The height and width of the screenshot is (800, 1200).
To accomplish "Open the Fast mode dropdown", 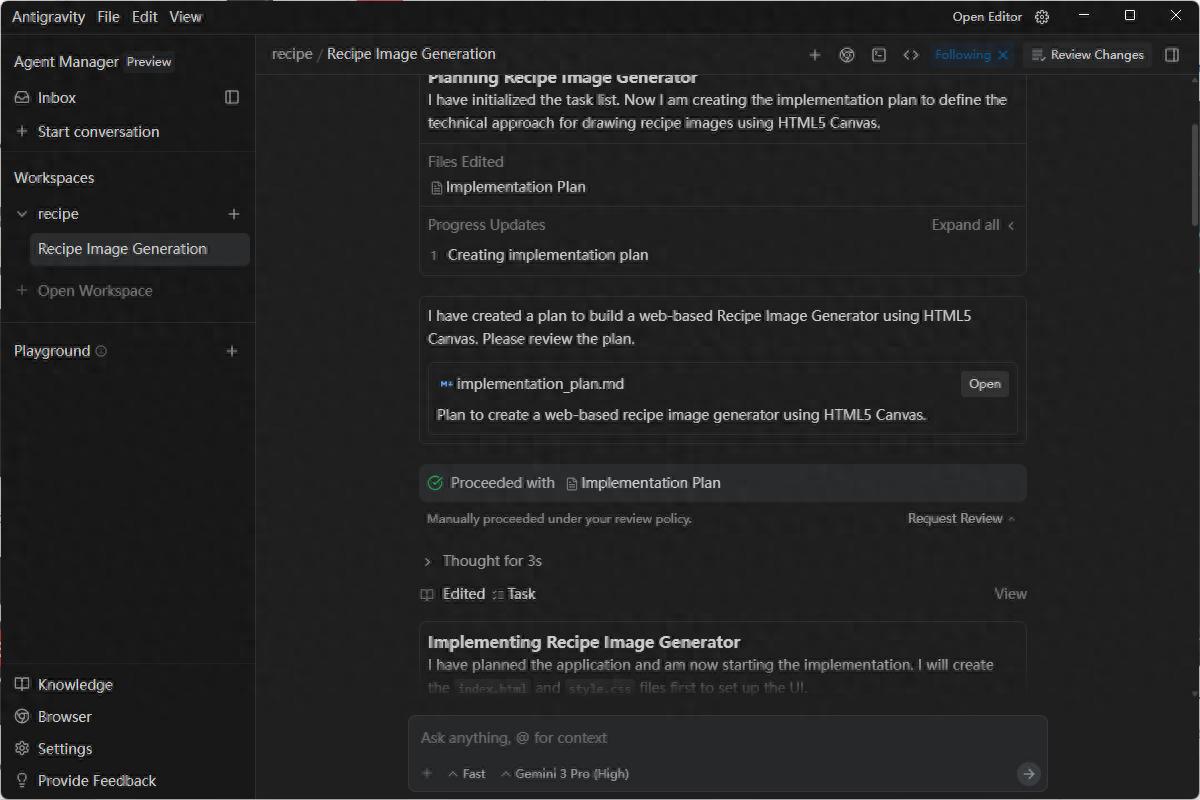I will (x=467, y=773).
